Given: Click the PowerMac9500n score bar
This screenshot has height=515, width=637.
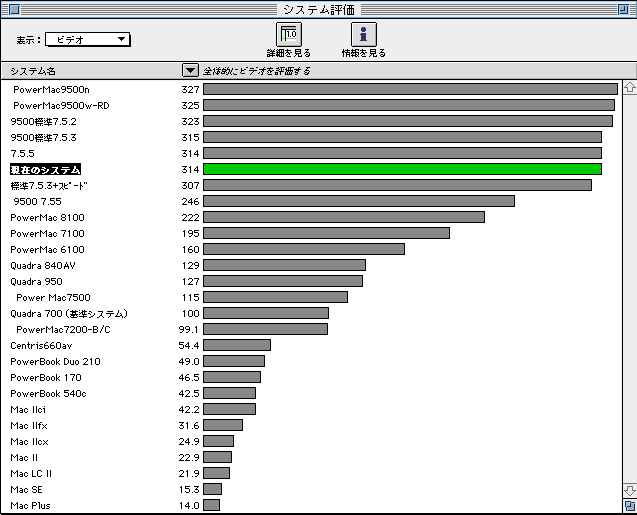Looking at the screenshot, I should (410, 89).
